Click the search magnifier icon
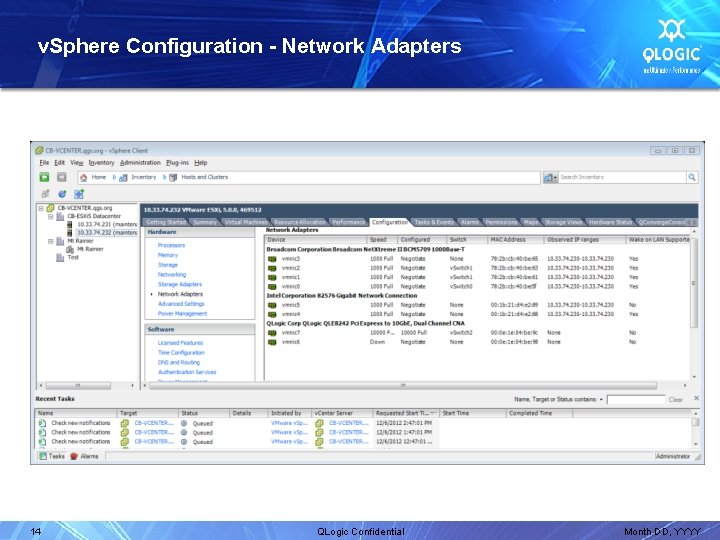Image resolution: width=720 pixels, height=540 pixels. click(692, 177)
